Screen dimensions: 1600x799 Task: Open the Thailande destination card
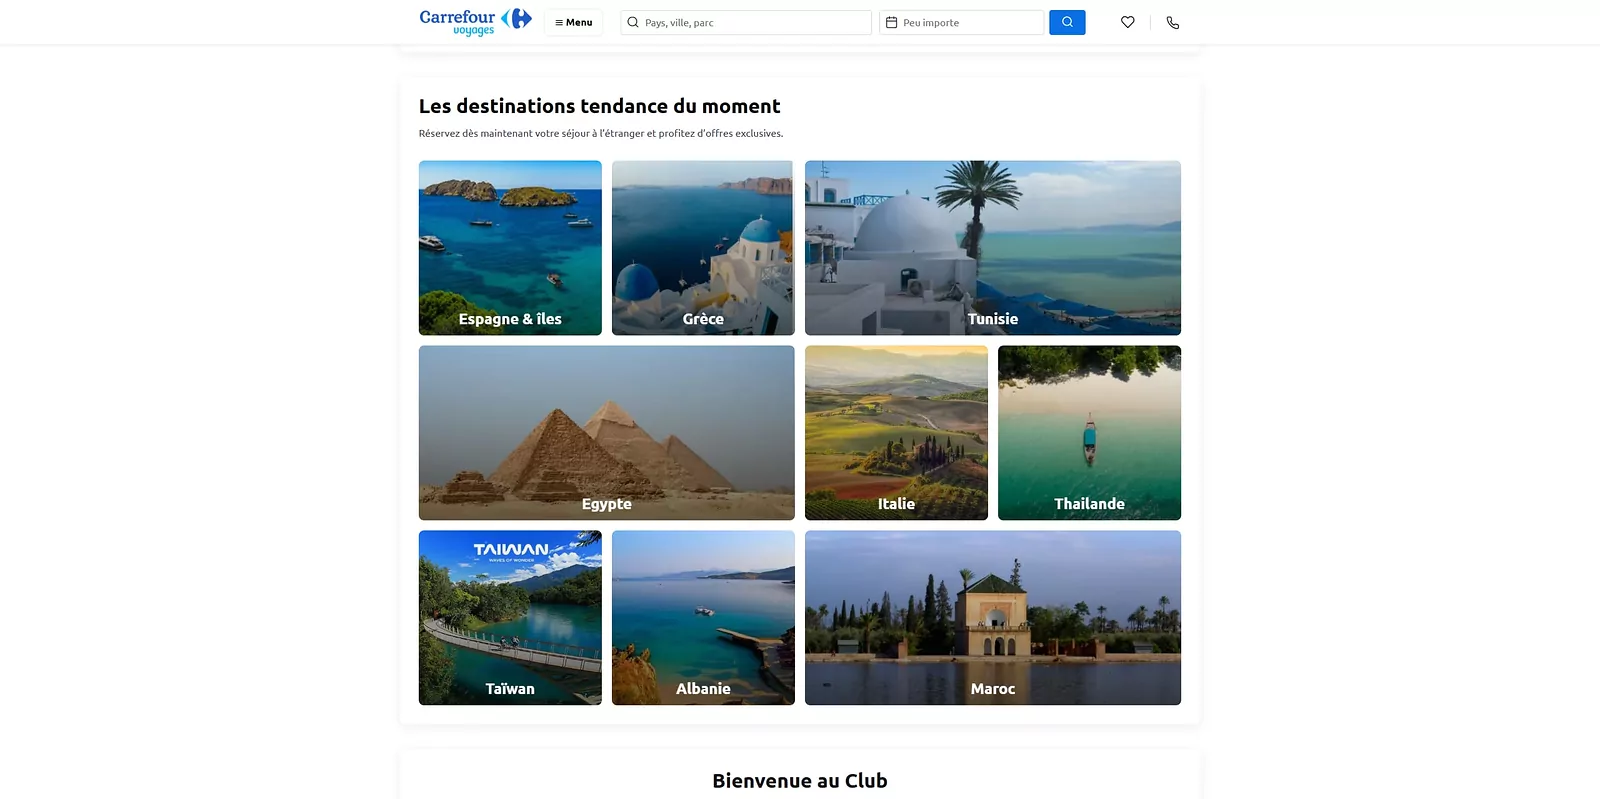click(1089, 433)
